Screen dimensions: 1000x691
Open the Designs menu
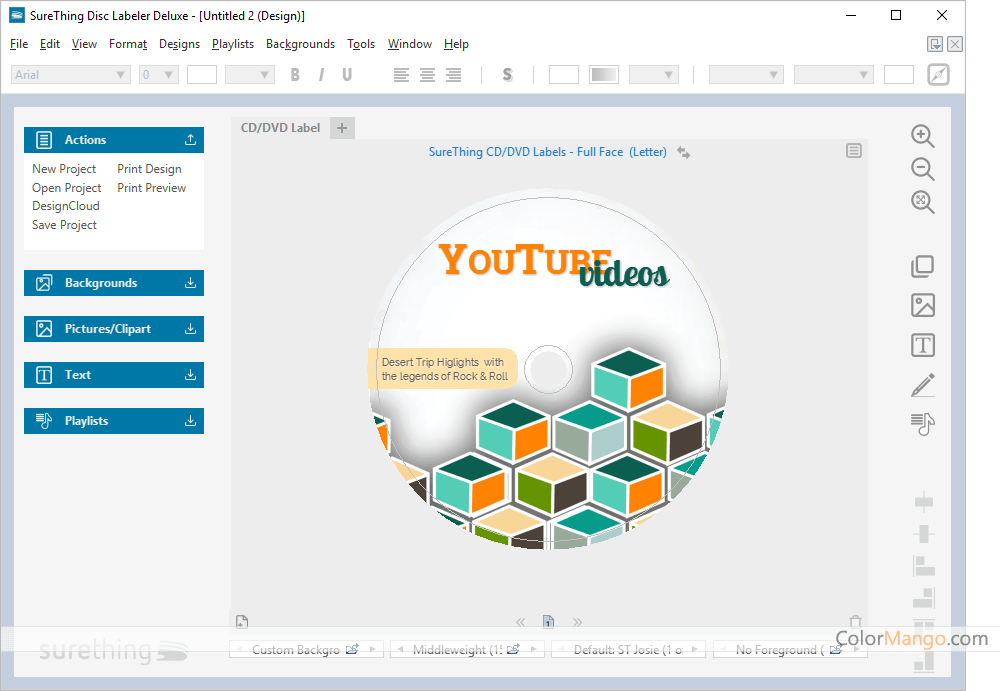click(x=179, y=44)
